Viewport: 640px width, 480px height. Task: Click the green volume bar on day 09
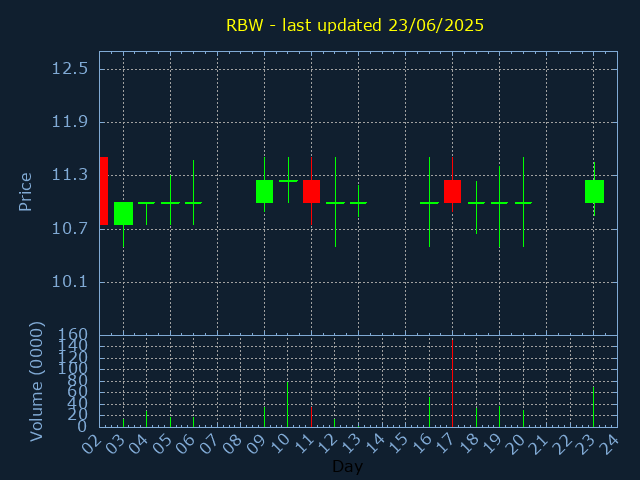(x=264, y=417)
